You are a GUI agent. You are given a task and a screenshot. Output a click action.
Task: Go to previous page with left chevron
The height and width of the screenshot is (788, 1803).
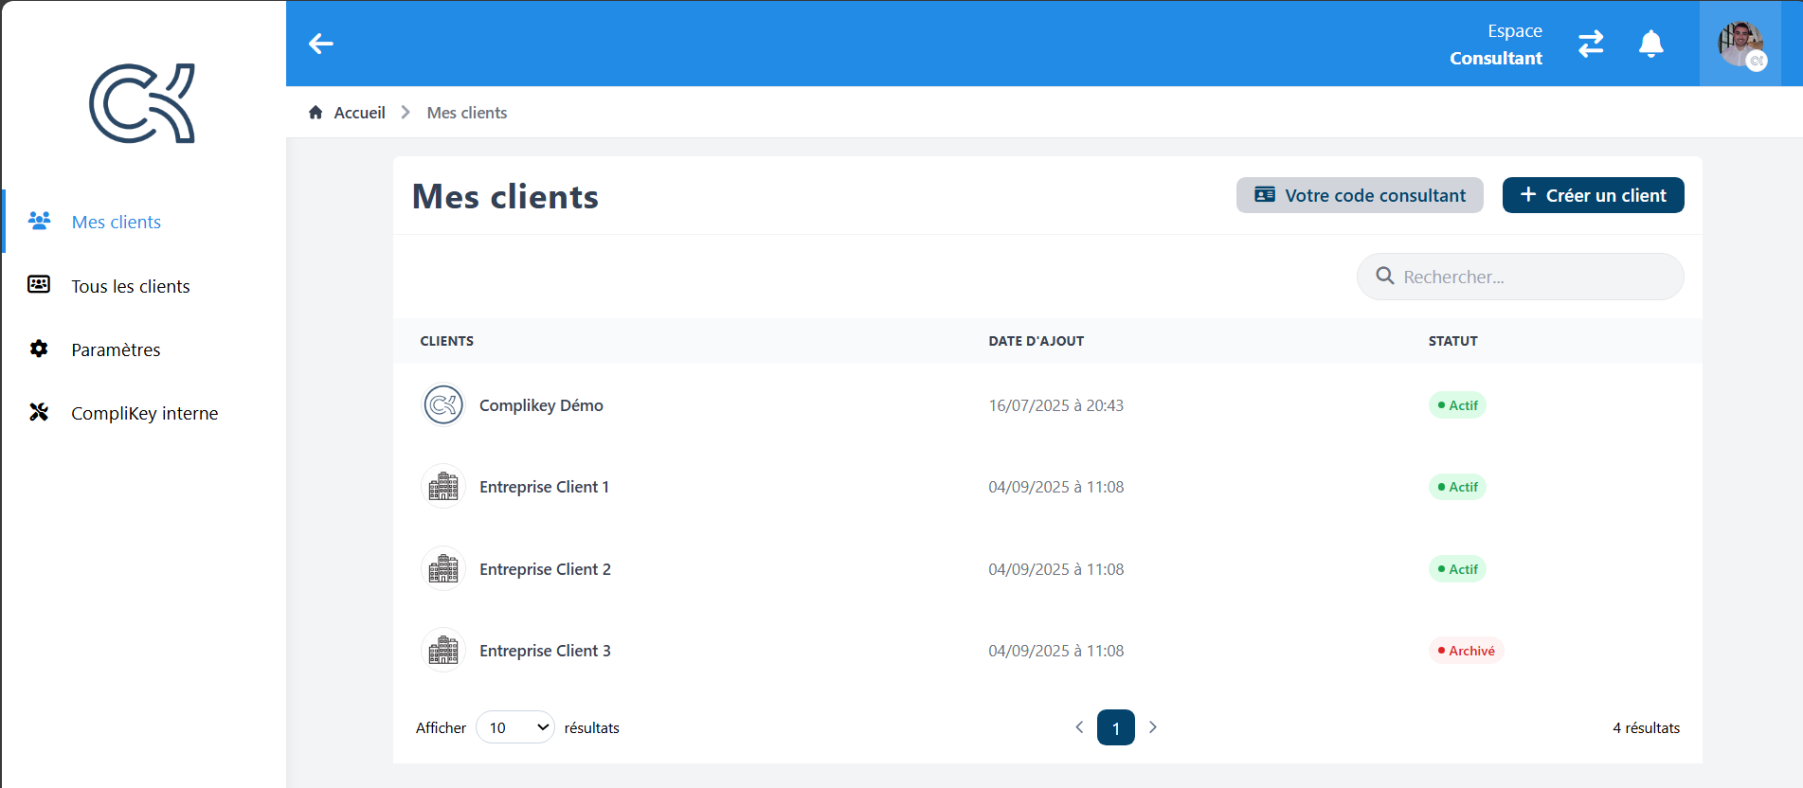tap(1079, 727)
